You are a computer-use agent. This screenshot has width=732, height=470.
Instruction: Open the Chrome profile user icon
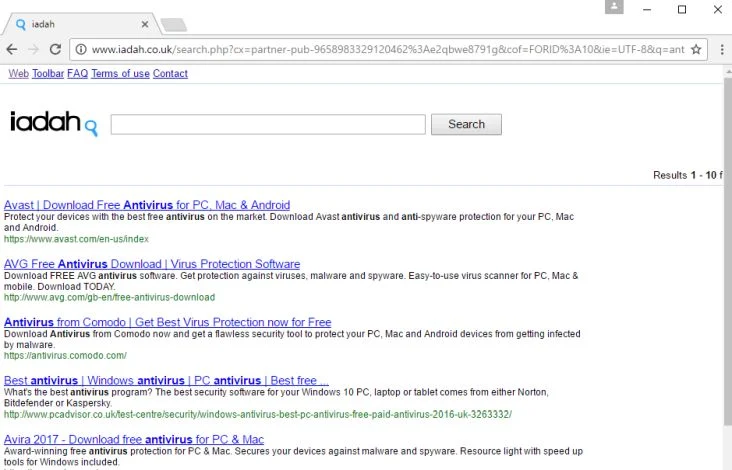[614, 7]
